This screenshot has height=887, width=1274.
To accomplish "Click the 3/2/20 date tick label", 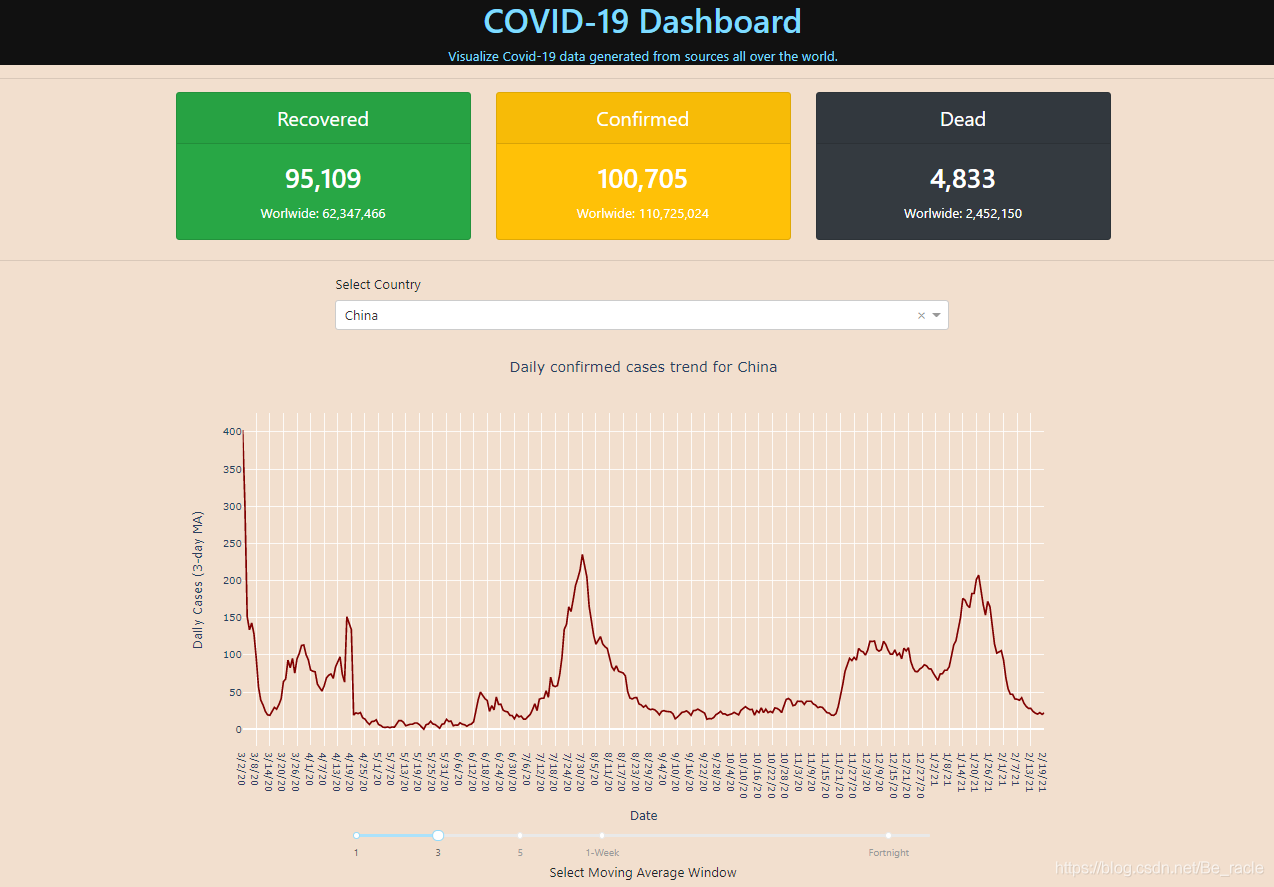I will (242, 768).
